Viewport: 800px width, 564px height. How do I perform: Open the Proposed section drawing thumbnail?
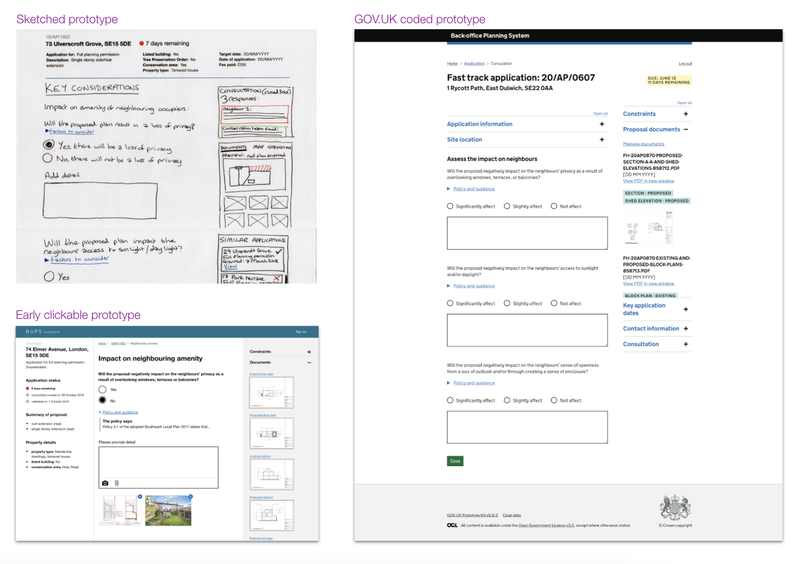(x=271, y=516)
